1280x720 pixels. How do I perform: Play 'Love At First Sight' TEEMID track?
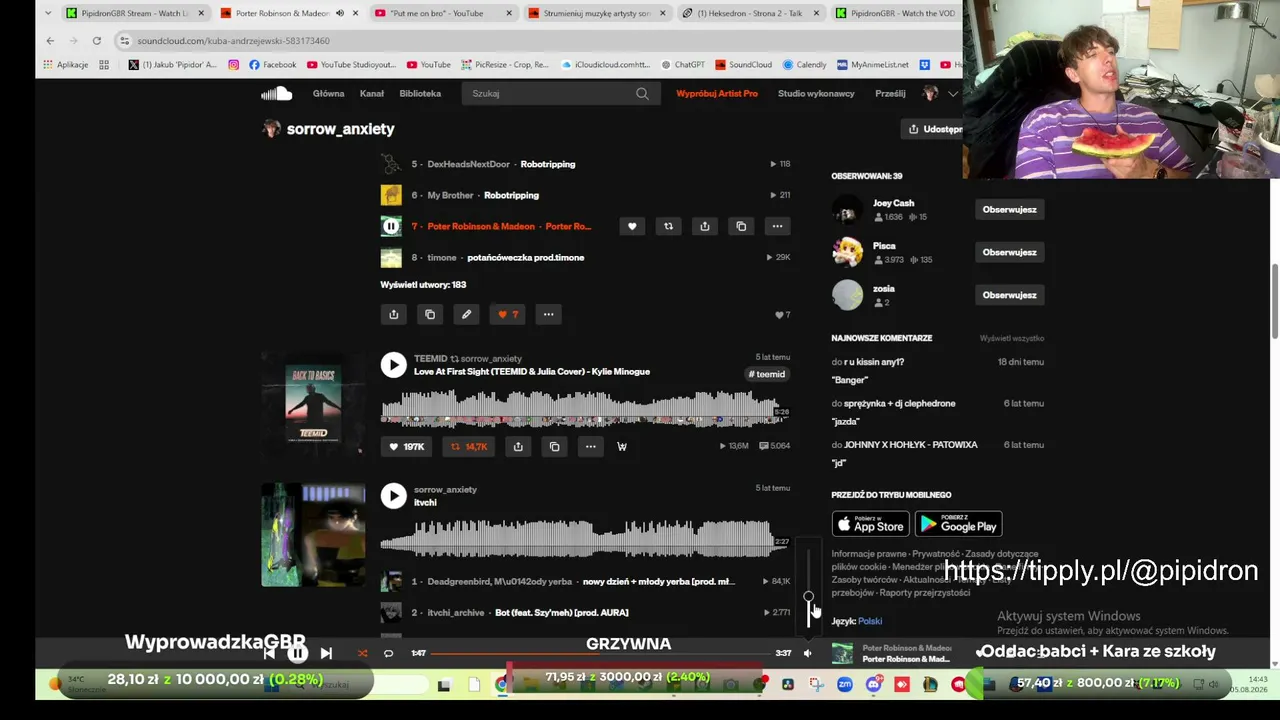(x=393, y=365)
